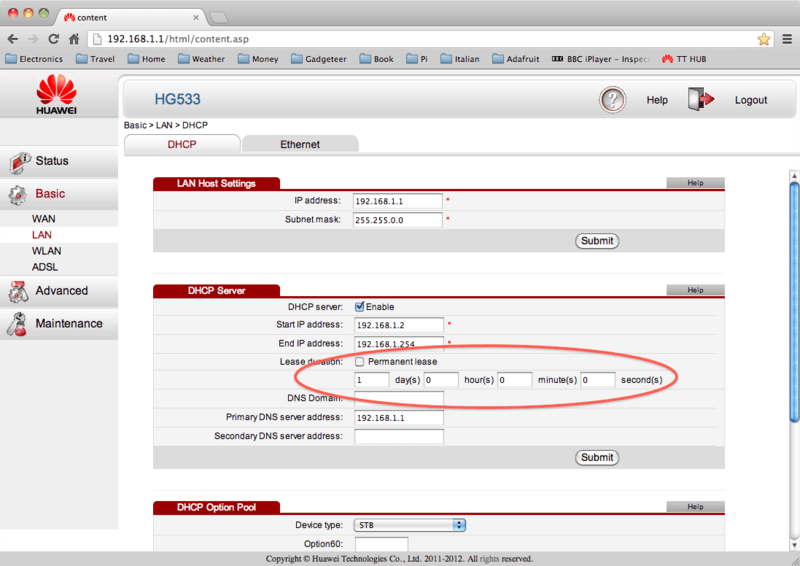Go to browser home page icon

point(74,39)
